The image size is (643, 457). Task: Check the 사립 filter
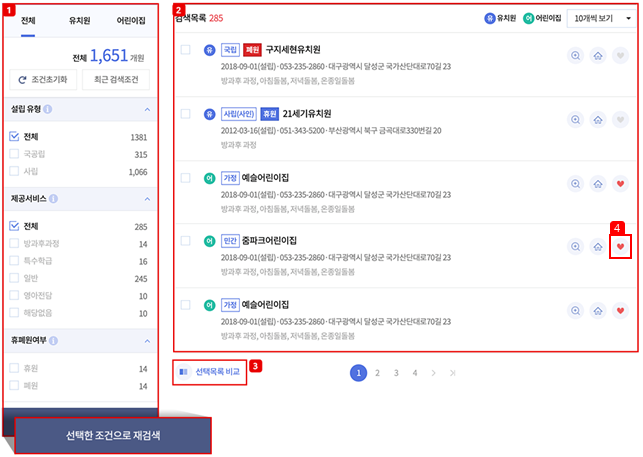pyautogui.click(x=14, y=171)
